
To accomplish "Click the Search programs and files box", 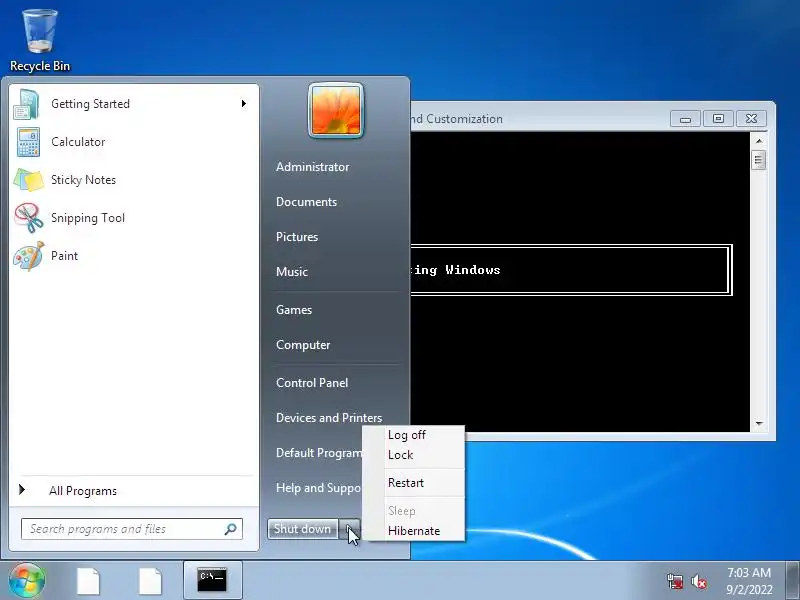I will pos(132,529).
